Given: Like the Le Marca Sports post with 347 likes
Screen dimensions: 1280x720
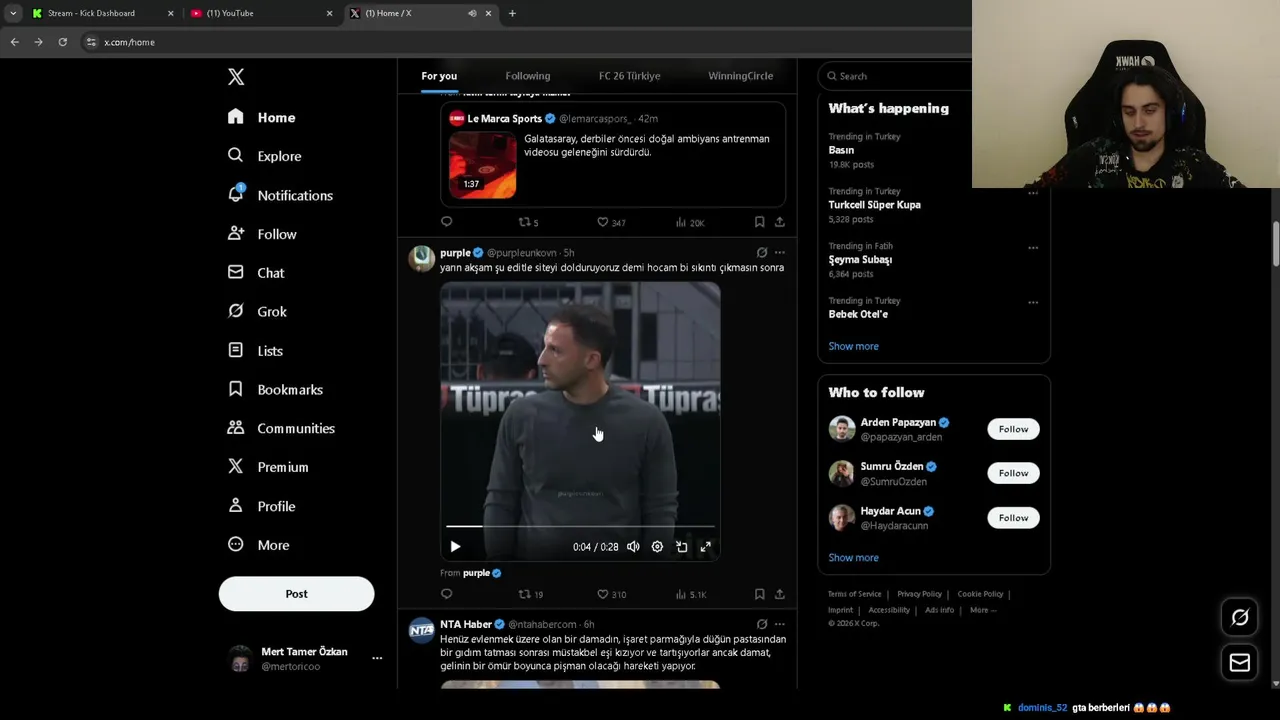Looking at the screenshot, I should [x=611, y=222].
